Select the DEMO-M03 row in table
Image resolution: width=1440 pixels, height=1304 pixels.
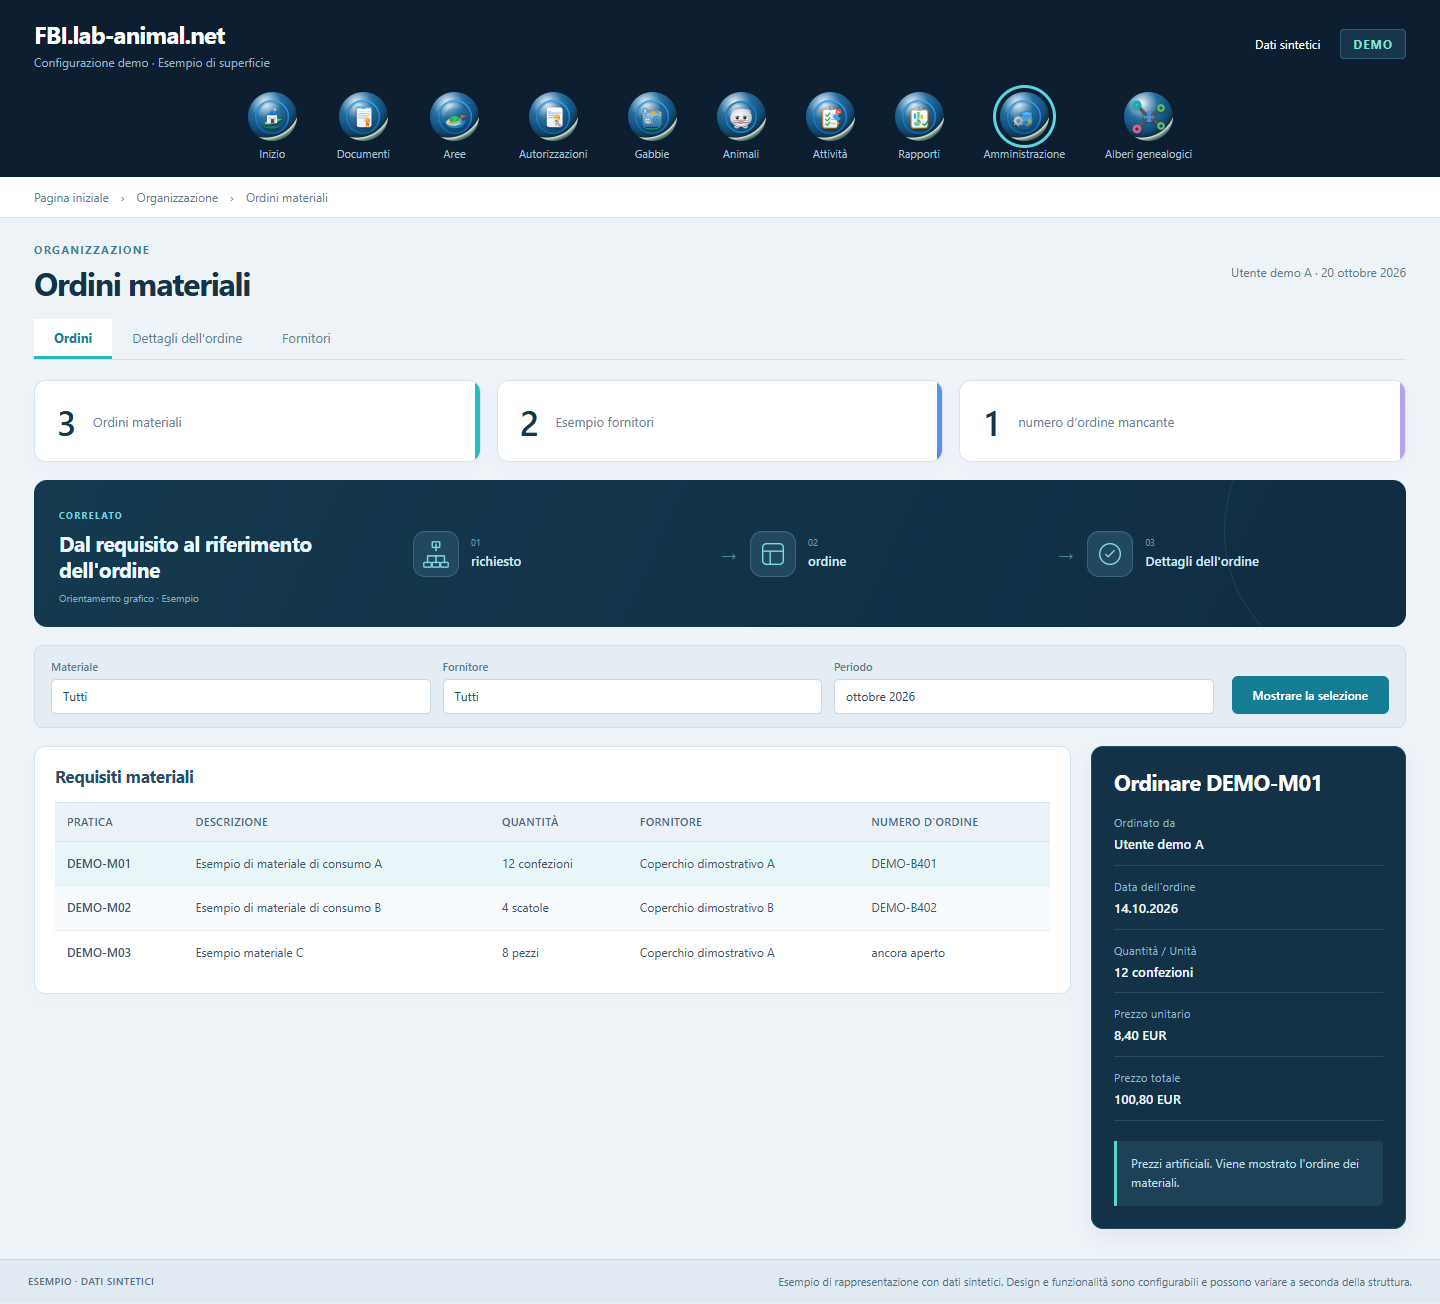(x=552, y=953)
